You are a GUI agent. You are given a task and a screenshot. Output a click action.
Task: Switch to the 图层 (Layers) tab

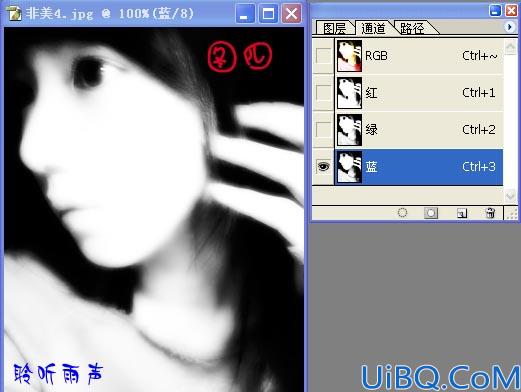click(x=335, y=28)
